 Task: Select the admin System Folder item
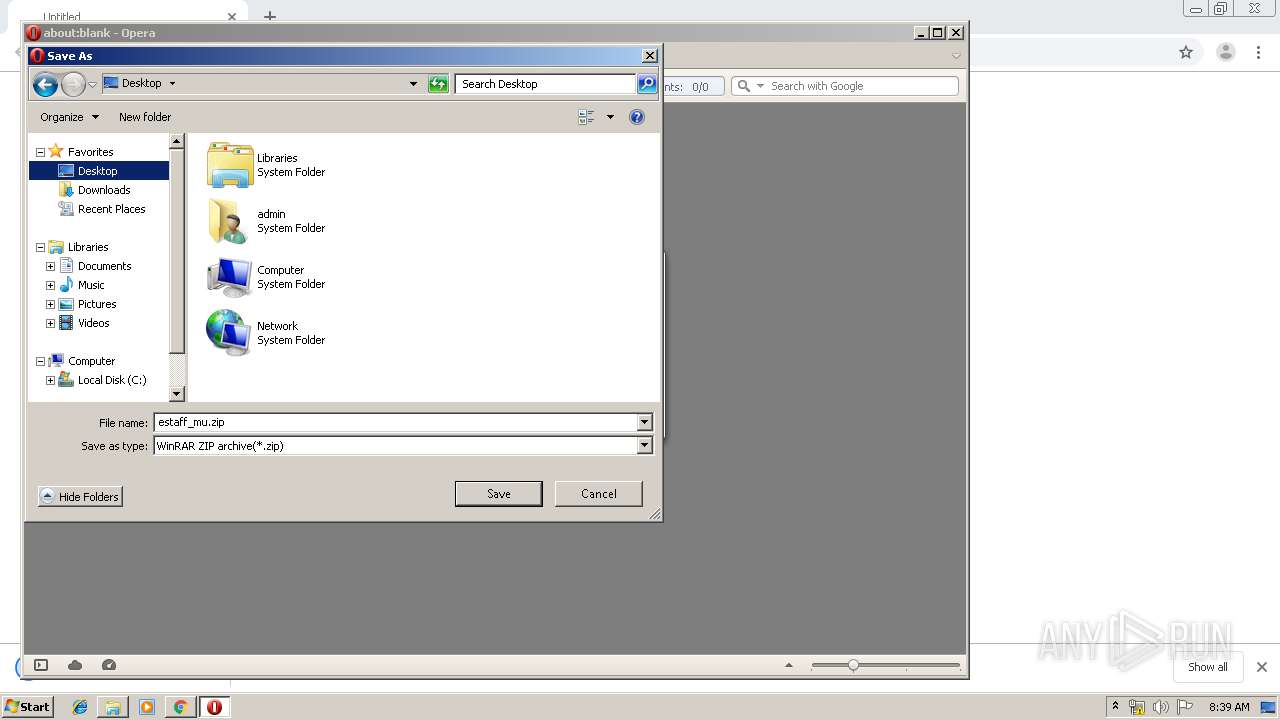pos(266,221)
